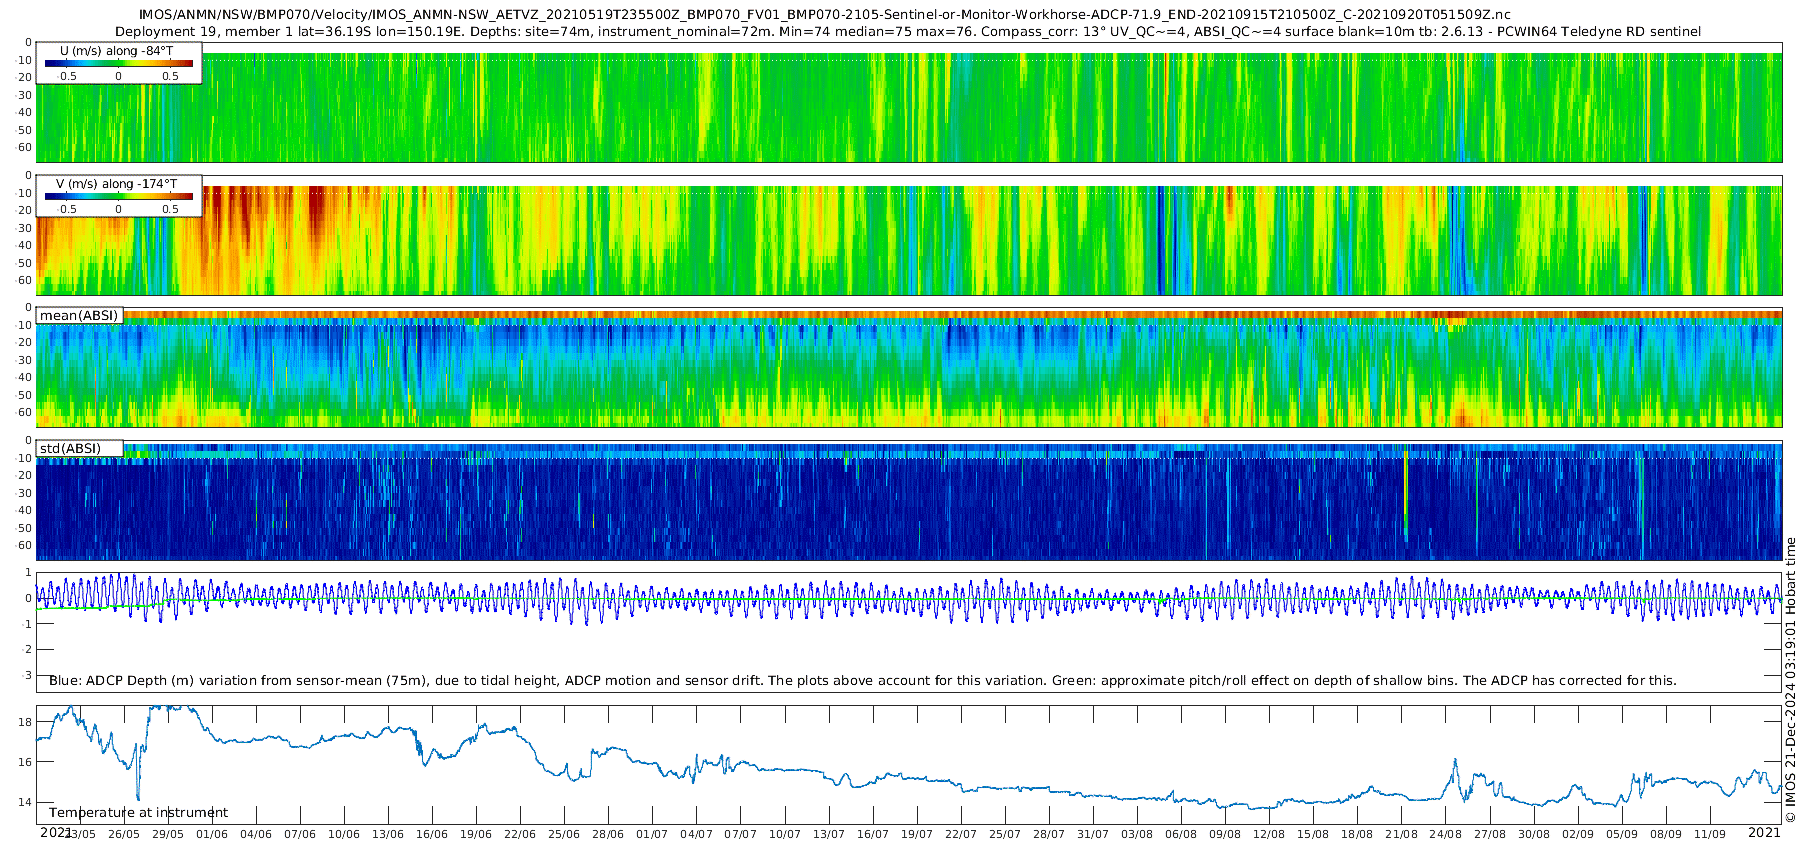
Task: Click the U velocity colorbar
Action: pos(118,64)
